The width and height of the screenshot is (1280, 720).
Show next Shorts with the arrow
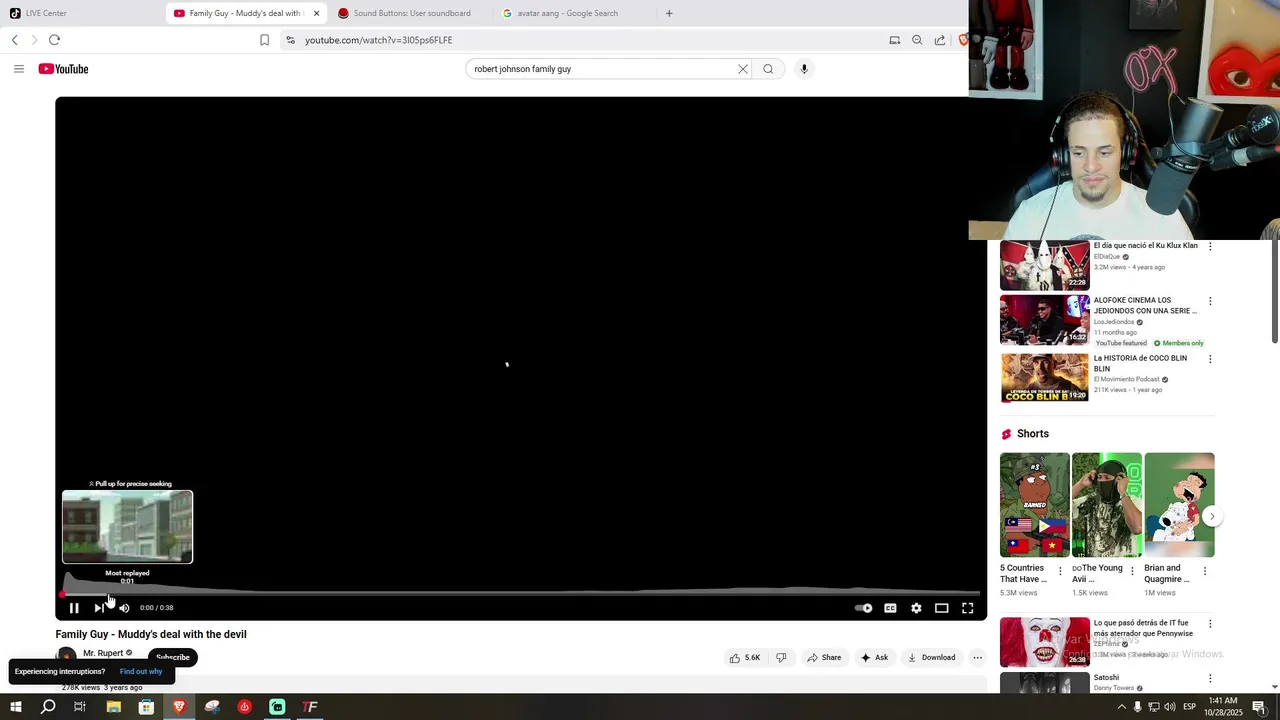1212,517
